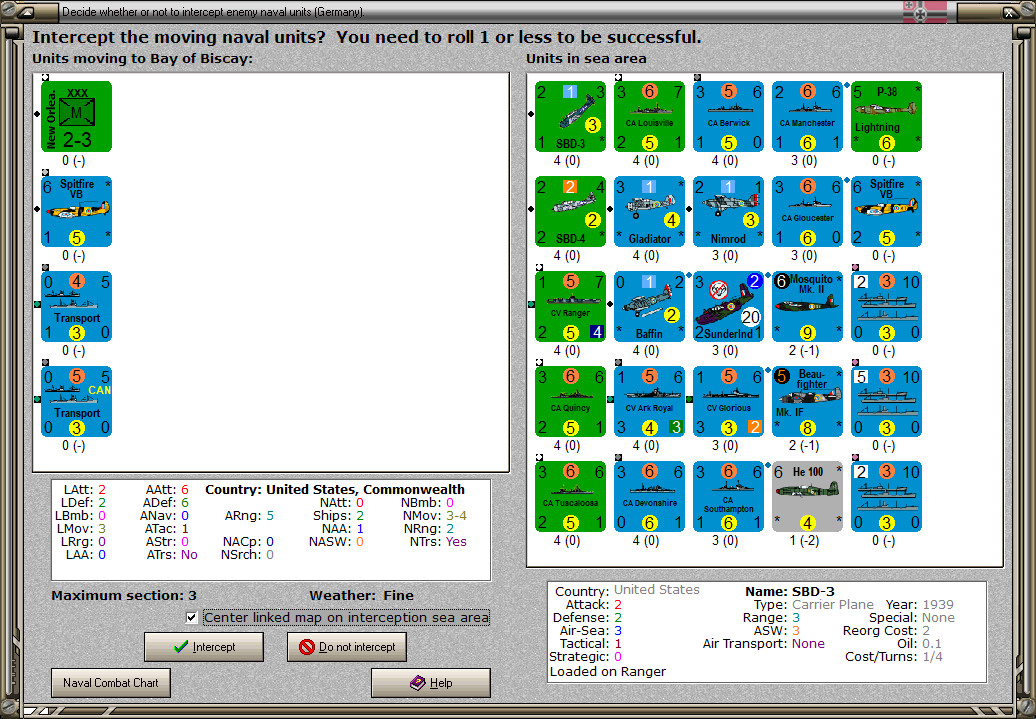1036x719 pixels.
Task: Select the CA Louisville cruiser unit
Action: pos(649,116)
